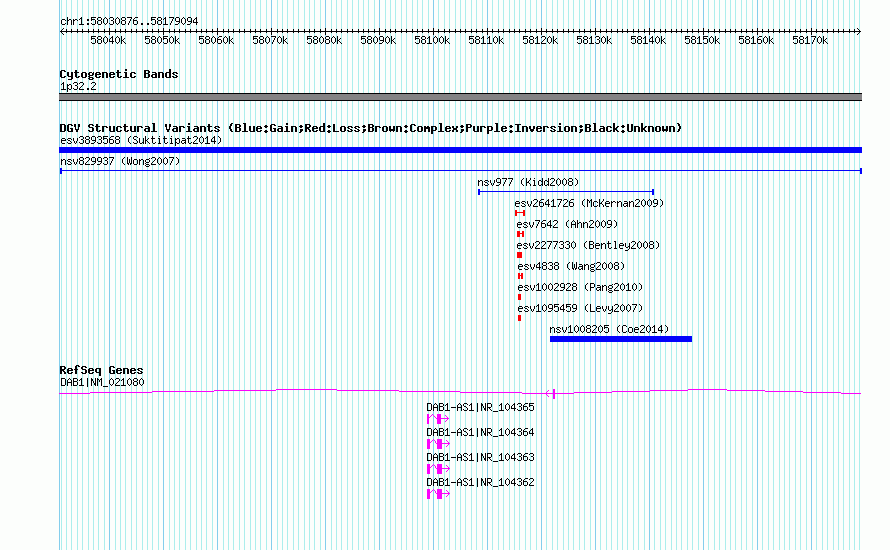
Task: Select the DAB1-AS1 NR_104364 gene glyph
Action: (438, 444)
